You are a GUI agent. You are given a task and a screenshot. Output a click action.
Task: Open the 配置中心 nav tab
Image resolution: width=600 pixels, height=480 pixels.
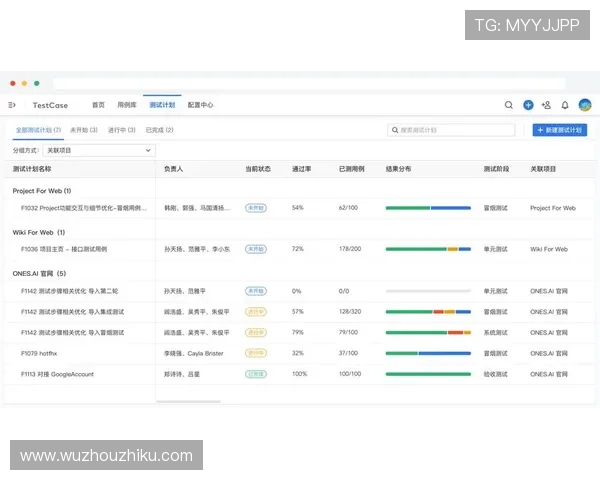tap(201, 105)
